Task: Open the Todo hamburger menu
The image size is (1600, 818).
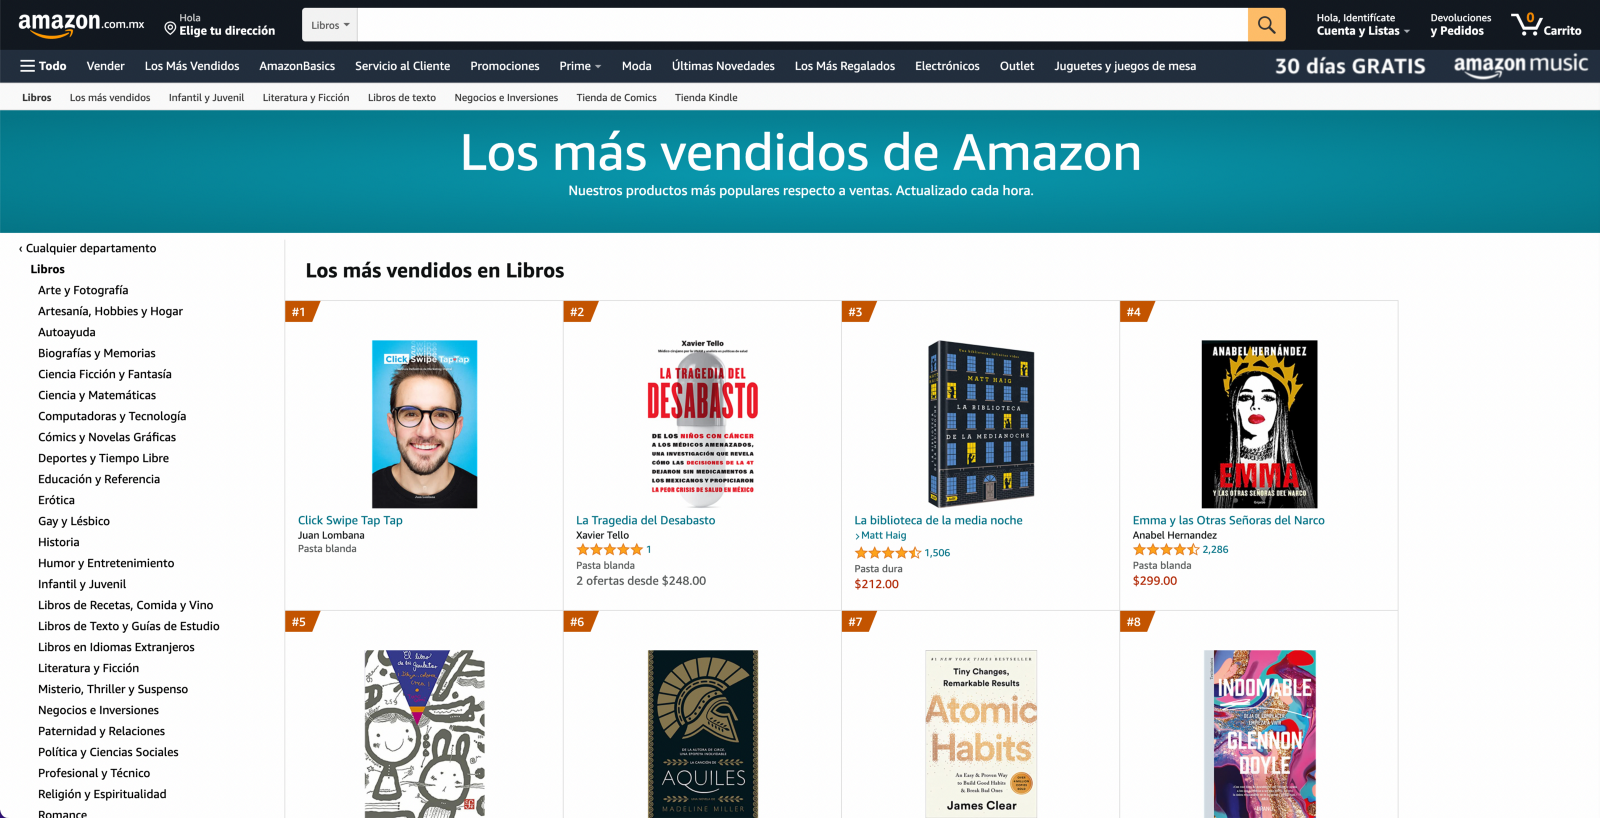Action: pos(43,66)
